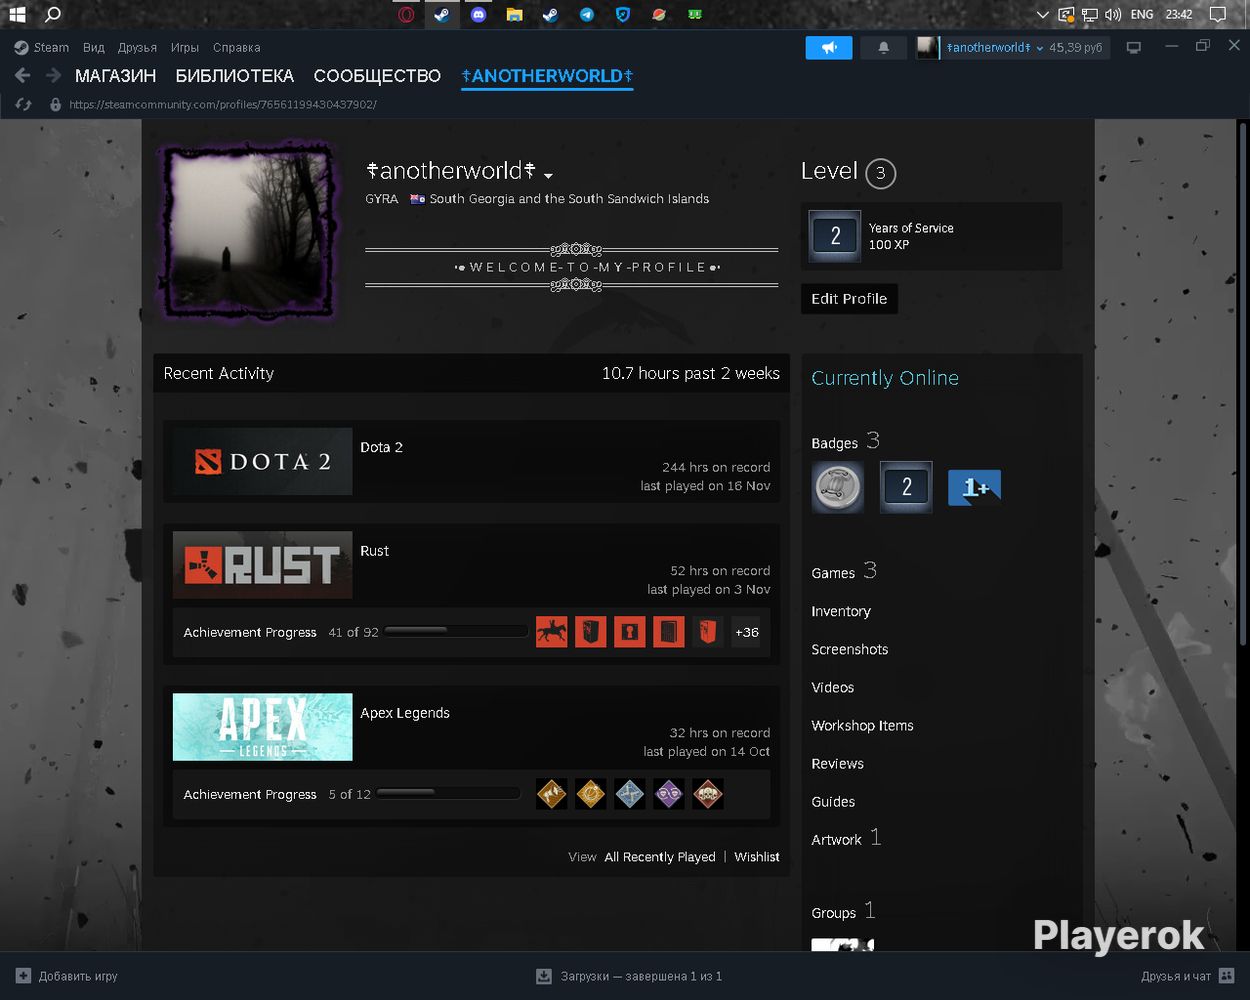Open Years of Service badge icon
This screenshot has width=1250, height=1000.
[x=835, y=236]
